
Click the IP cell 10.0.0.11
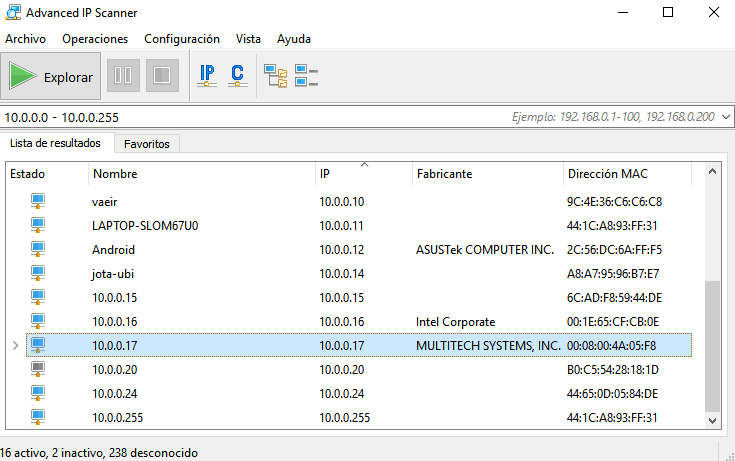point(341,226)
